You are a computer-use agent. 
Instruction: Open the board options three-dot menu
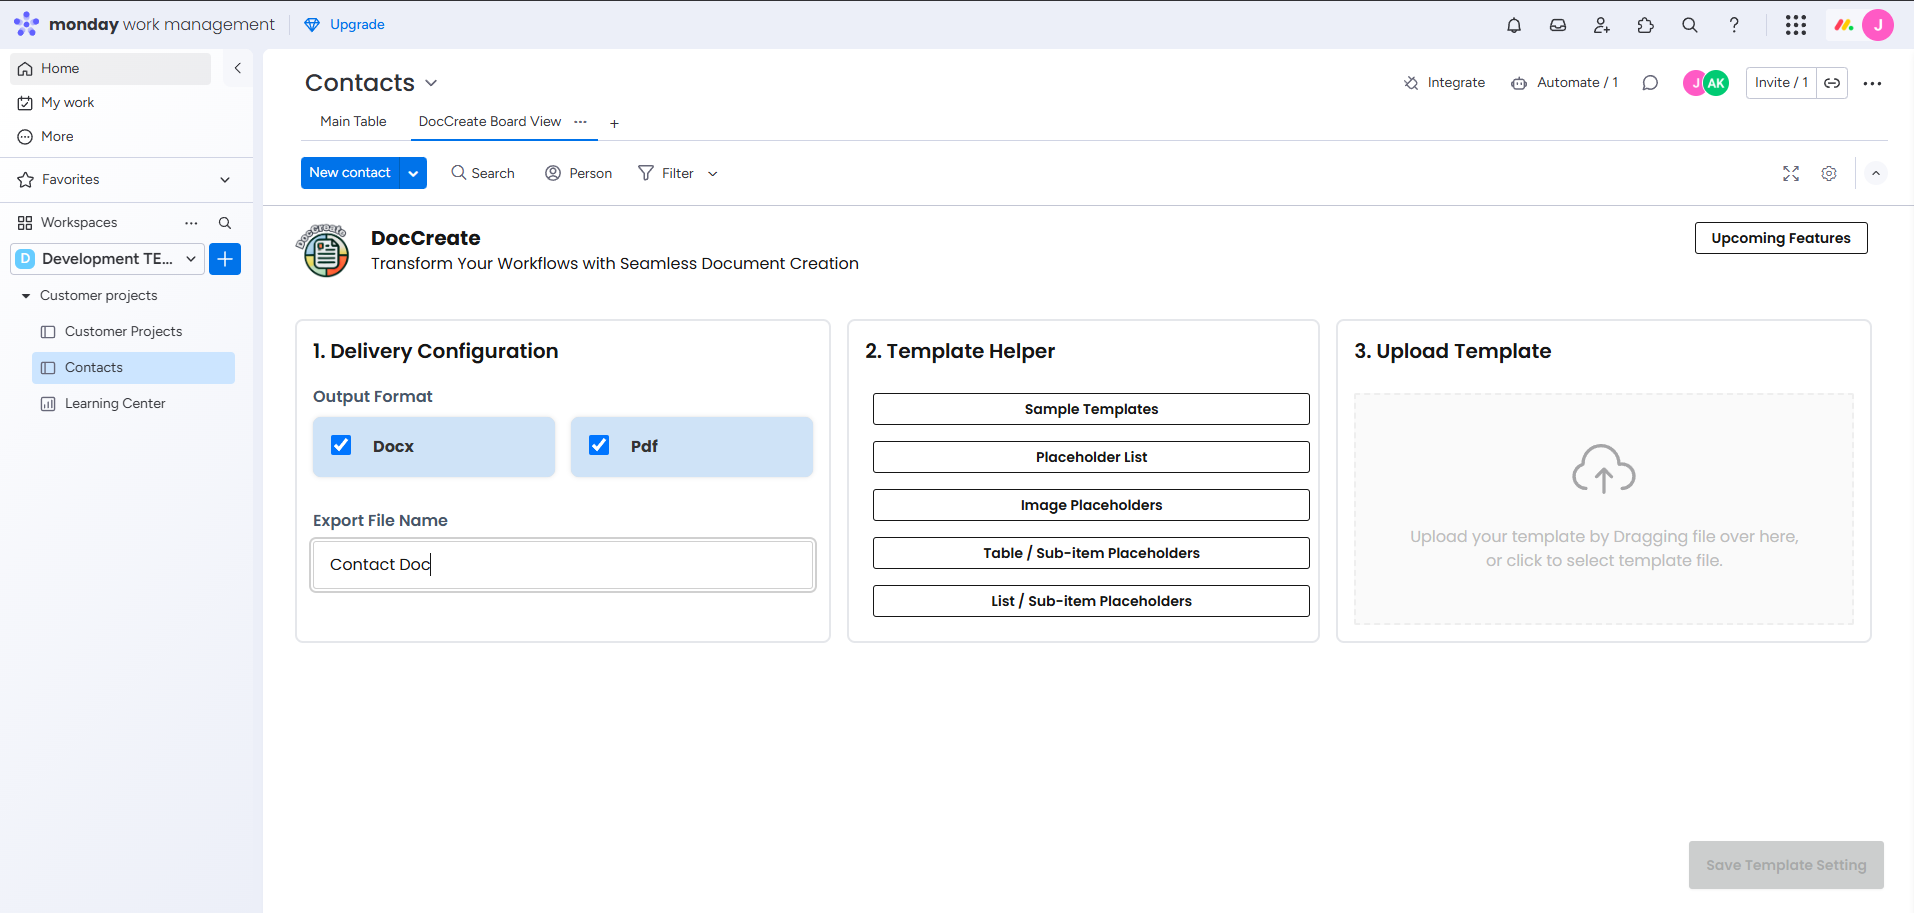1873,83
